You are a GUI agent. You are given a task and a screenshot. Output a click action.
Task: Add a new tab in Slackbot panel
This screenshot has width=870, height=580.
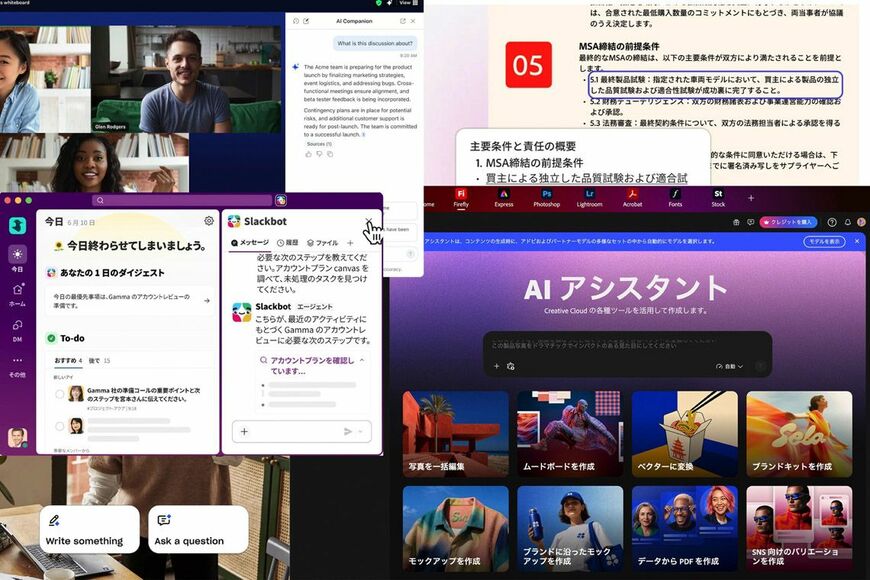coord(350,243)
